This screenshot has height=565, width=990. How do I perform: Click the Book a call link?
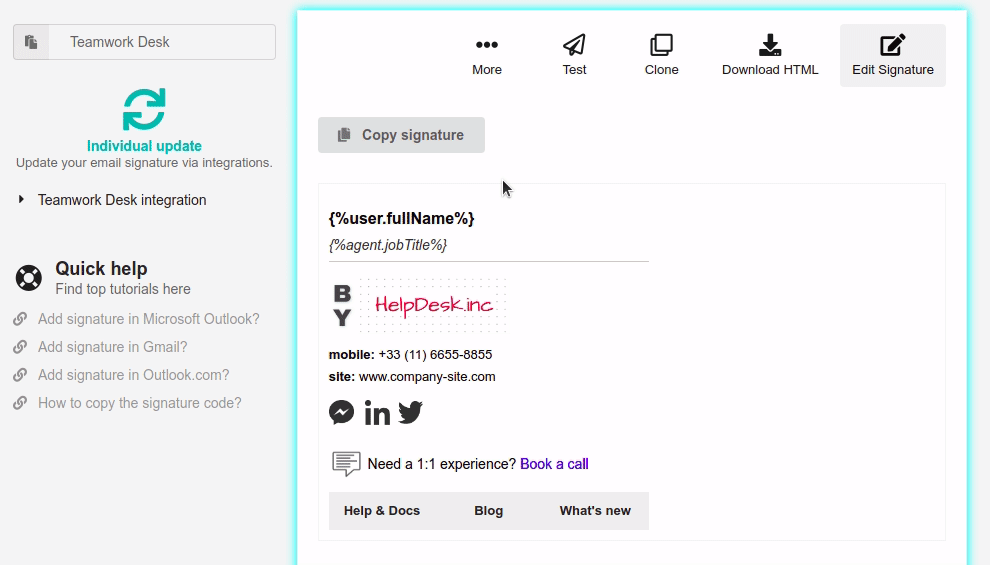pyautogui.click(x=554, y=464)
